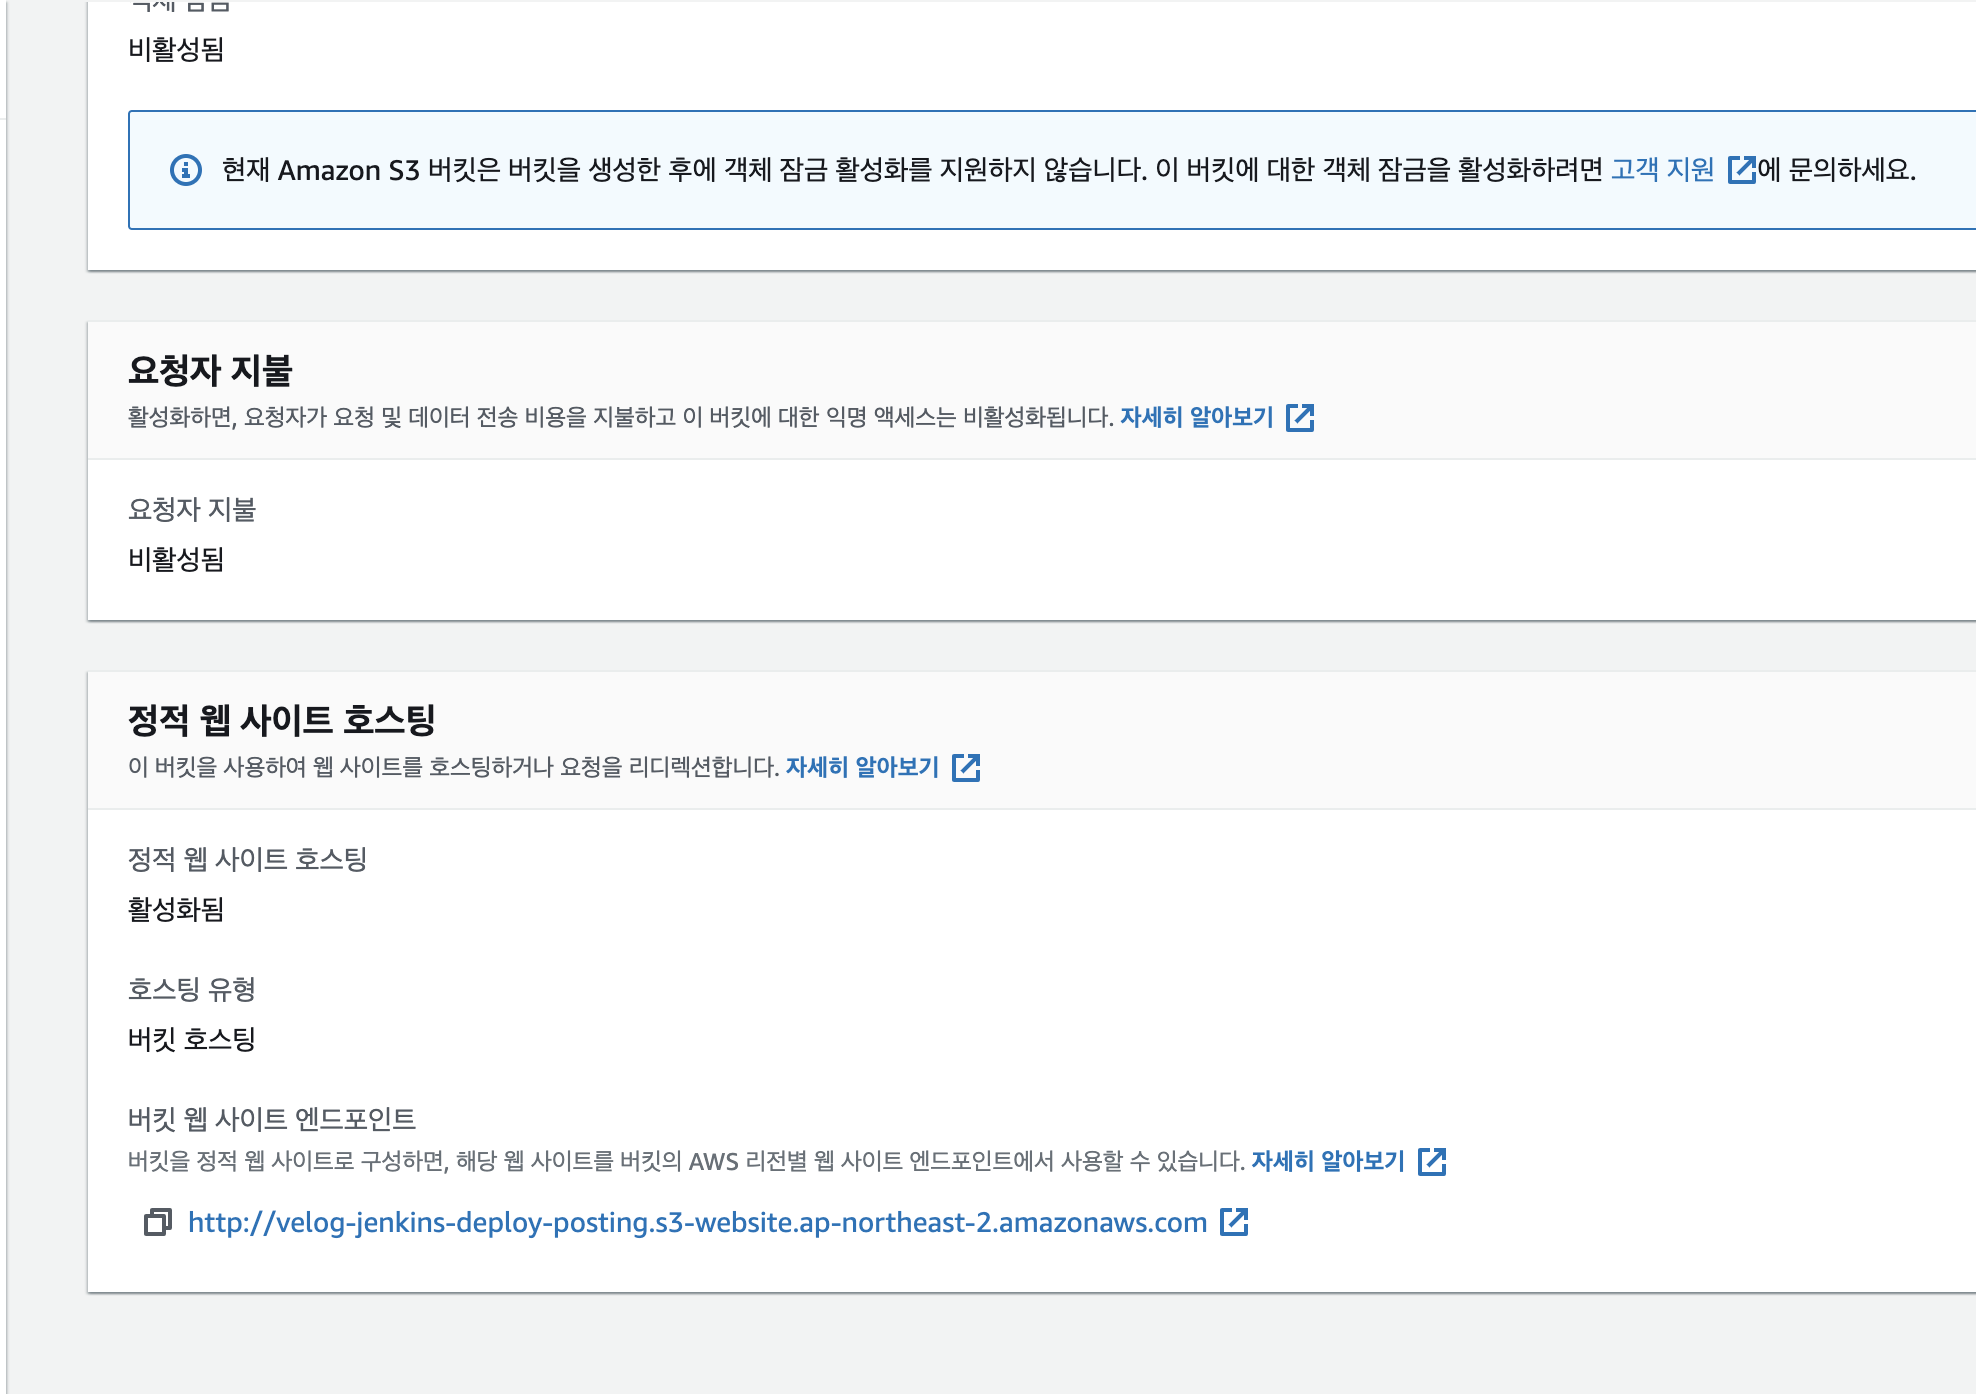Open 자세히 알아보기 under 요청자 지불 heading
The image size is (1976, 1394).
(1196, 417)
